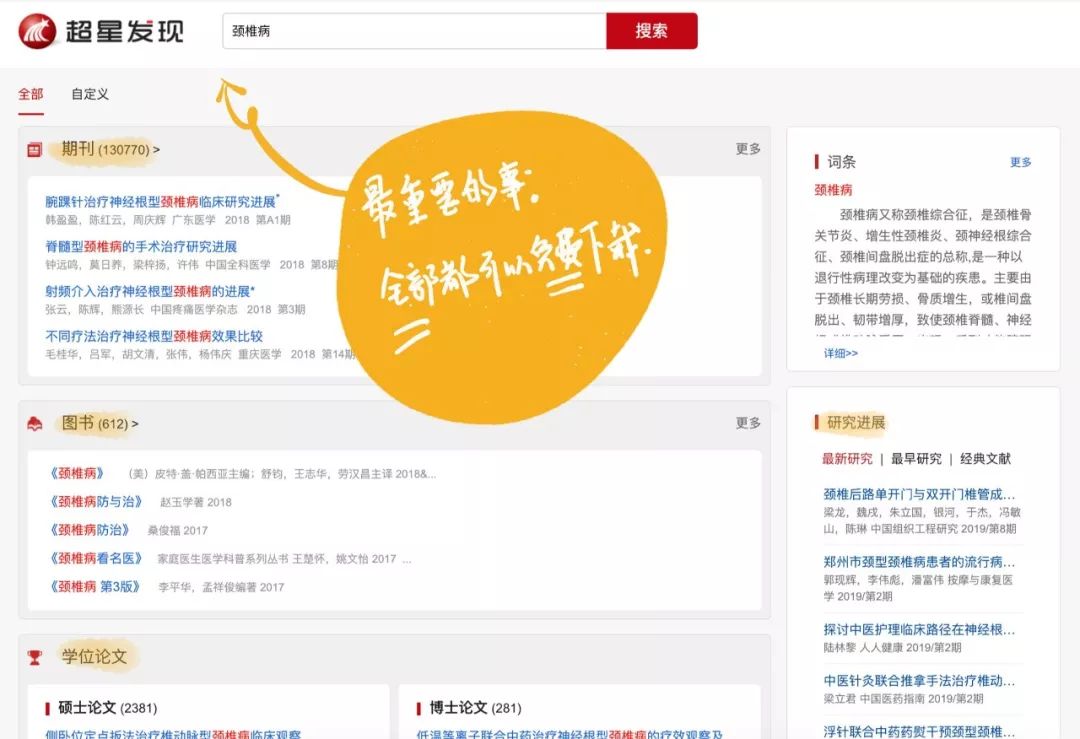Open article 腕踝针治疗神经根型颈椎病临床研究进展
The height and width of the screenshot is (739, 1080).
click(x=162, y=201)
